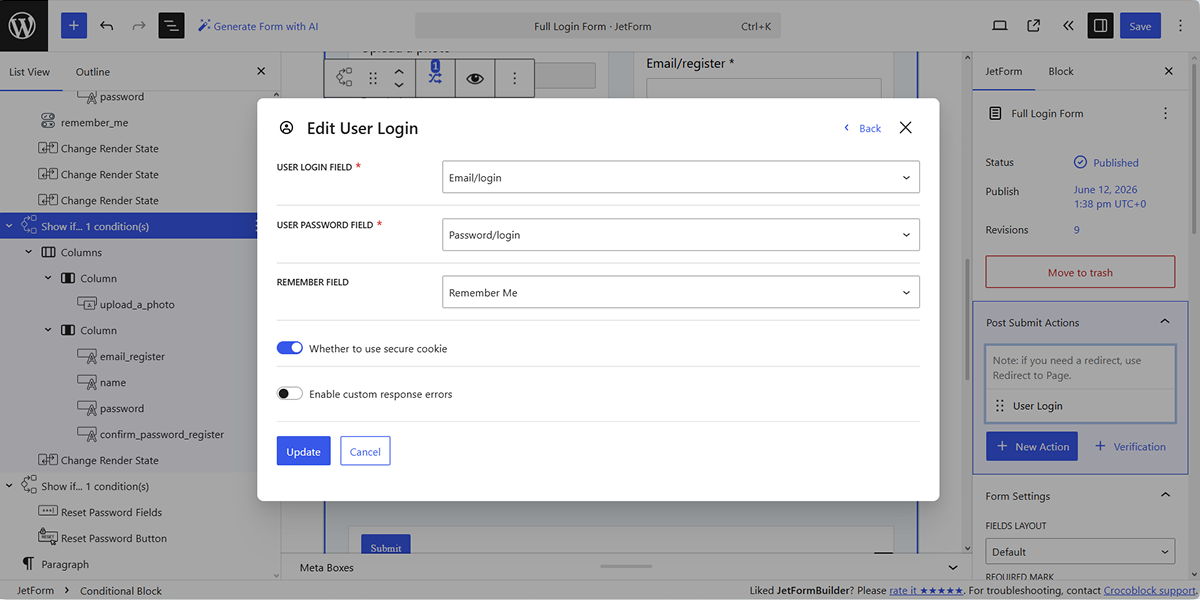The height and width of the screenshot is (600, 1200).
Task: Click the block drag handle icon
Action: pos(373,78)
